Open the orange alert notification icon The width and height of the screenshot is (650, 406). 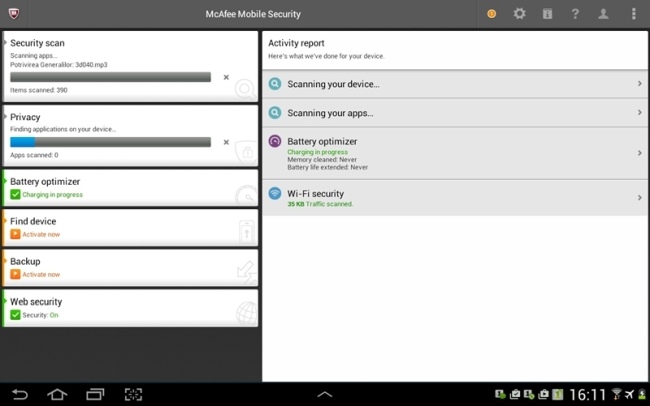(x=492, y=14)
